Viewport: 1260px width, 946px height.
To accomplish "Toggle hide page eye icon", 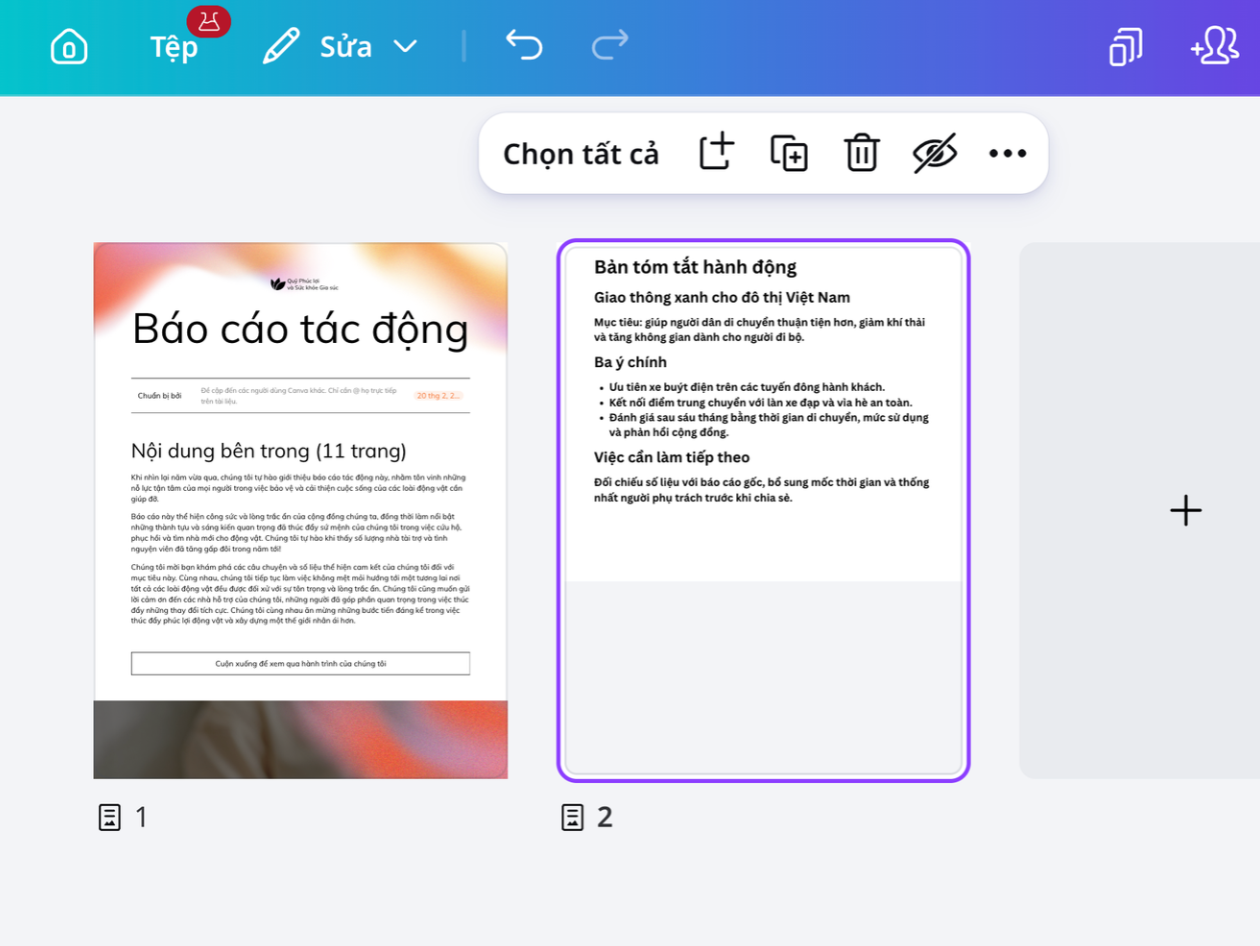I will coord(935,153).
